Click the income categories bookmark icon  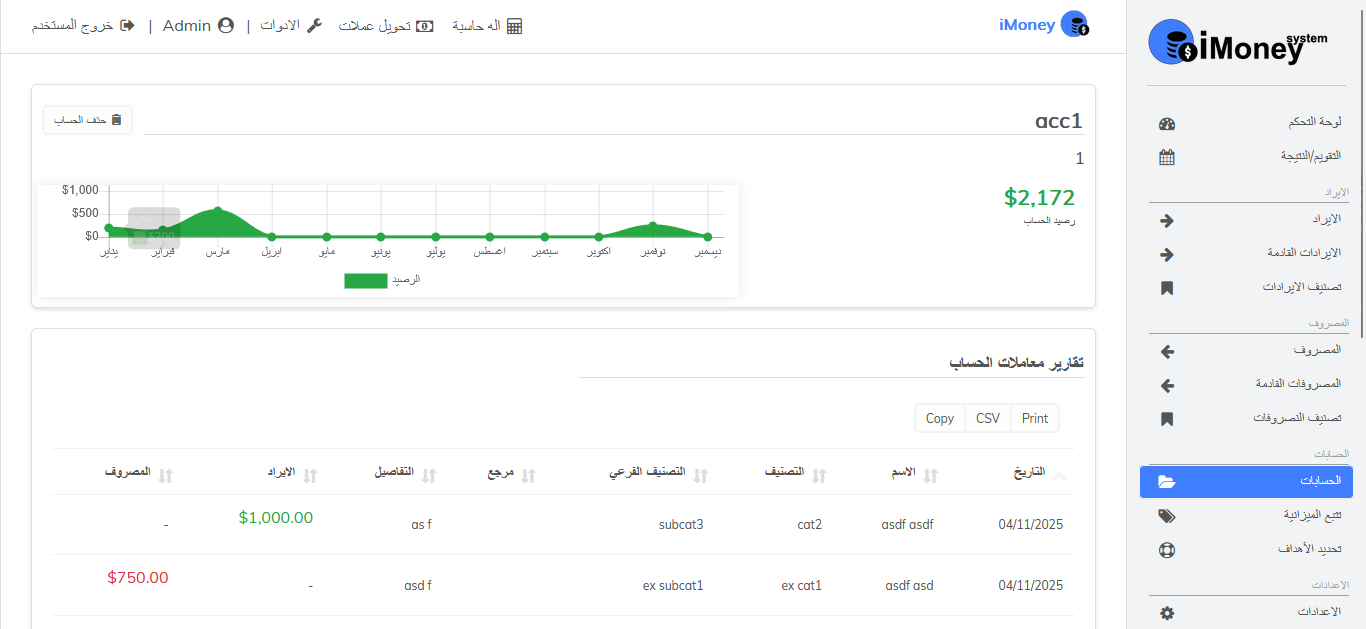click(1166, 288)
